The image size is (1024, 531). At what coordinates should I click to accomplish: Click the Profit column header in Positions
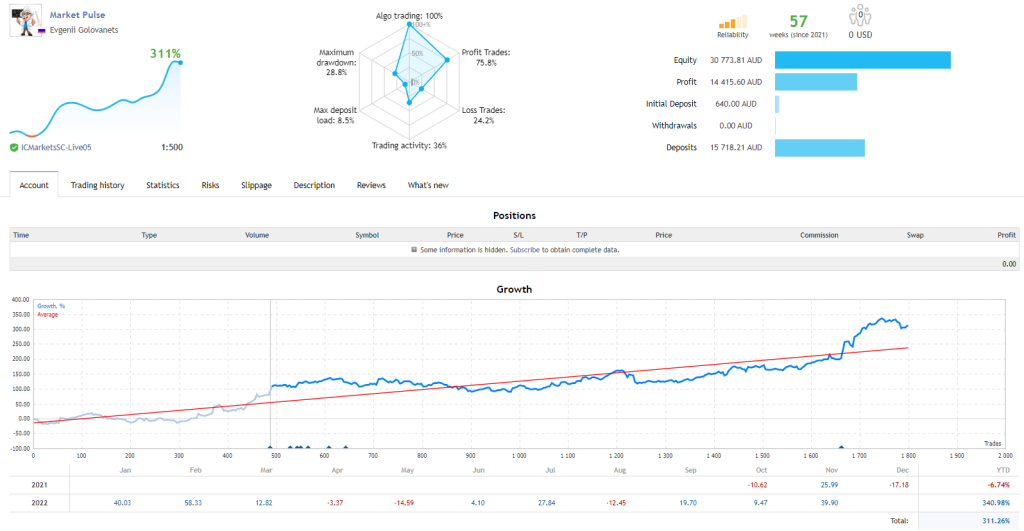[x=1006, y=235]
